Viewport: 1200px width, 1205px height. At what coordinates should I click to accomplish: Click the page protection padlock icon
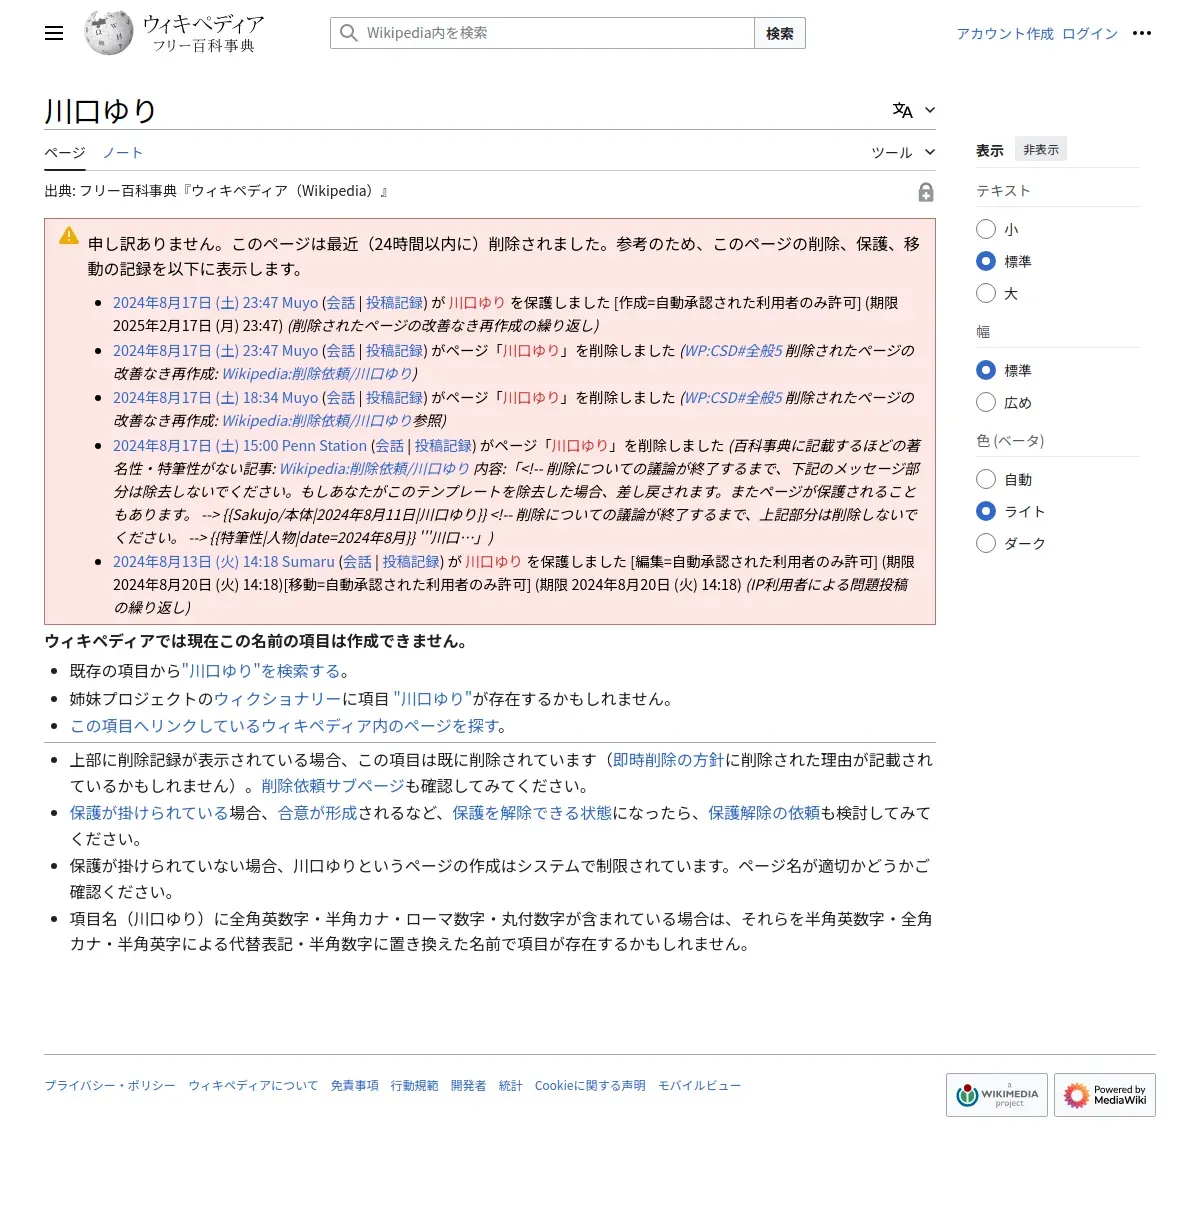926,192
